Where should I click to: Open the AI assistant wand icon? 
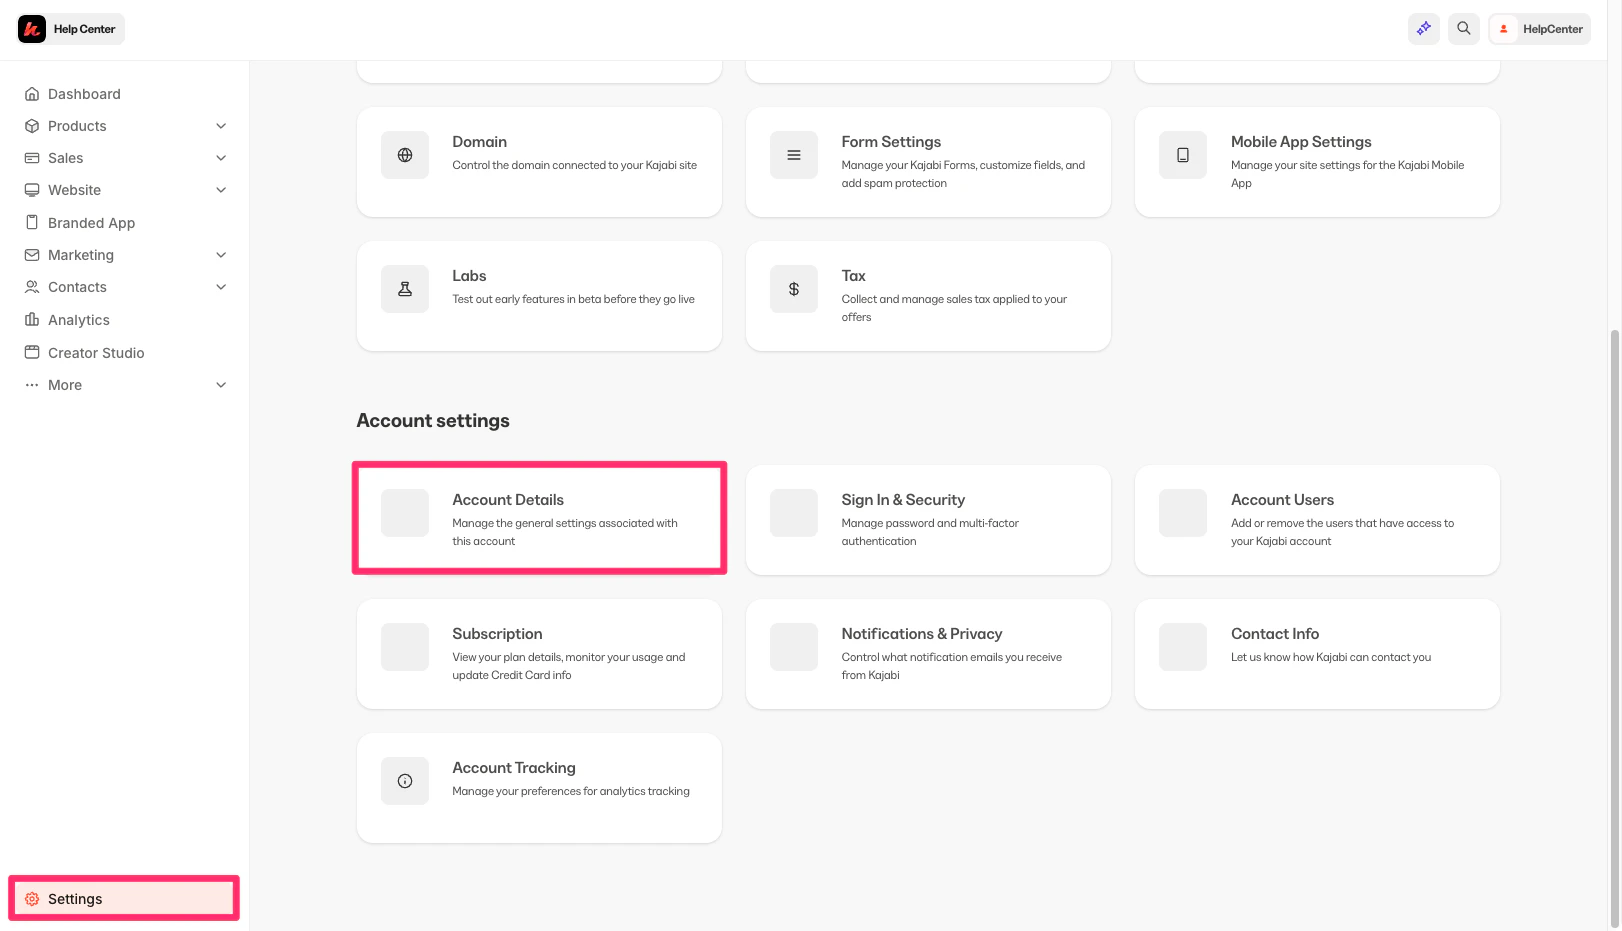(x=1423, y=28)
